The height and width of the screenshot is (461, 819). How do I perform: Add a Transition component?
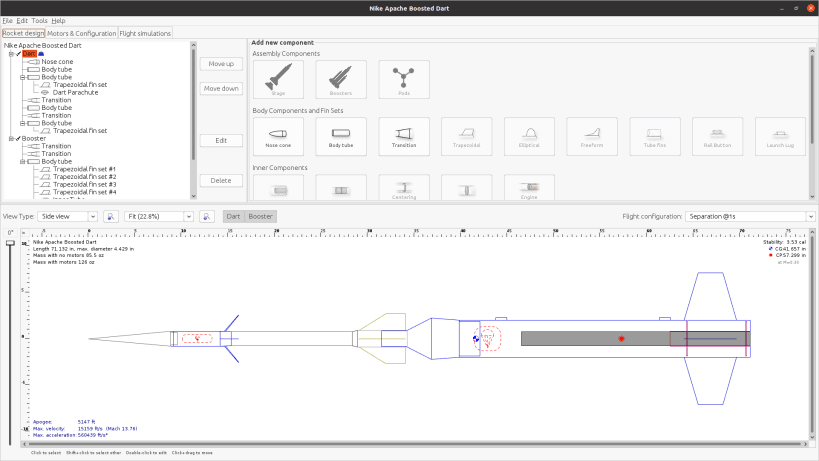[404, 136]
